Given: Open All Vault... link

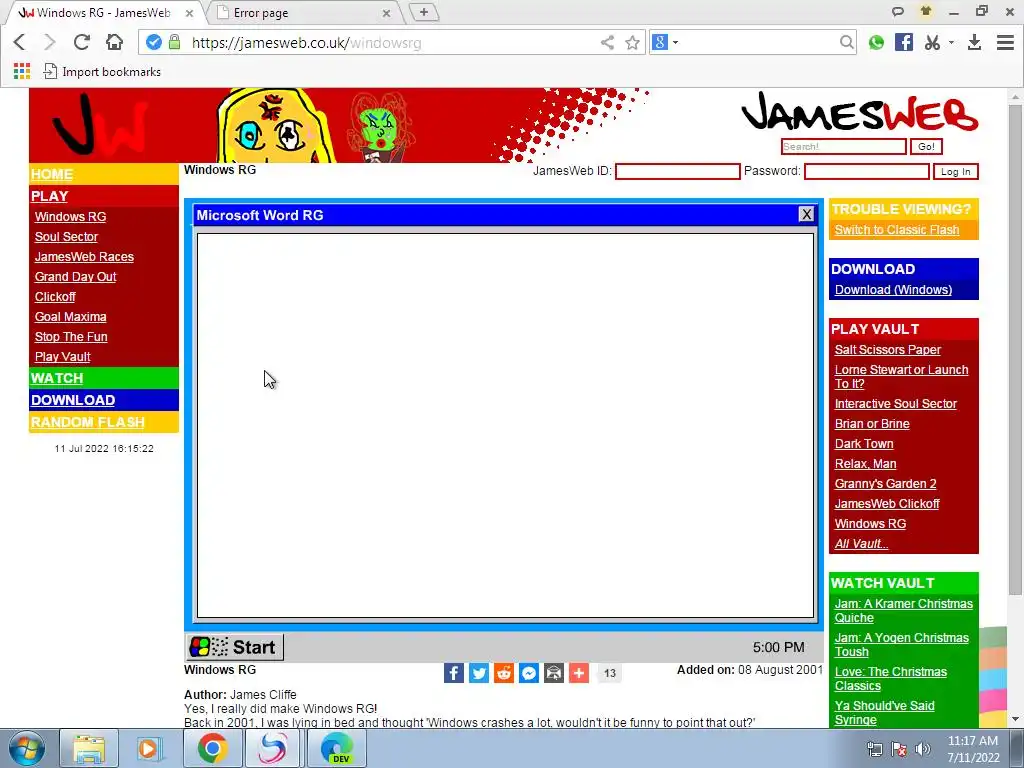Looking at the screenshot, I should tap(861, 544).
